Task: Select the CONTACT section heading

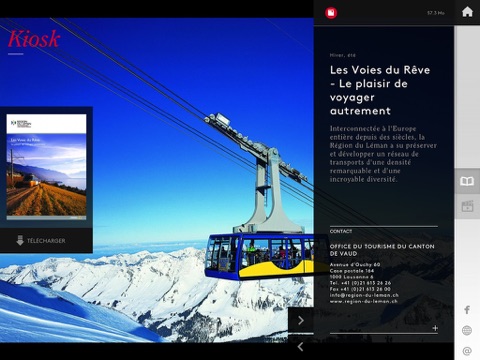Action: 341,231
